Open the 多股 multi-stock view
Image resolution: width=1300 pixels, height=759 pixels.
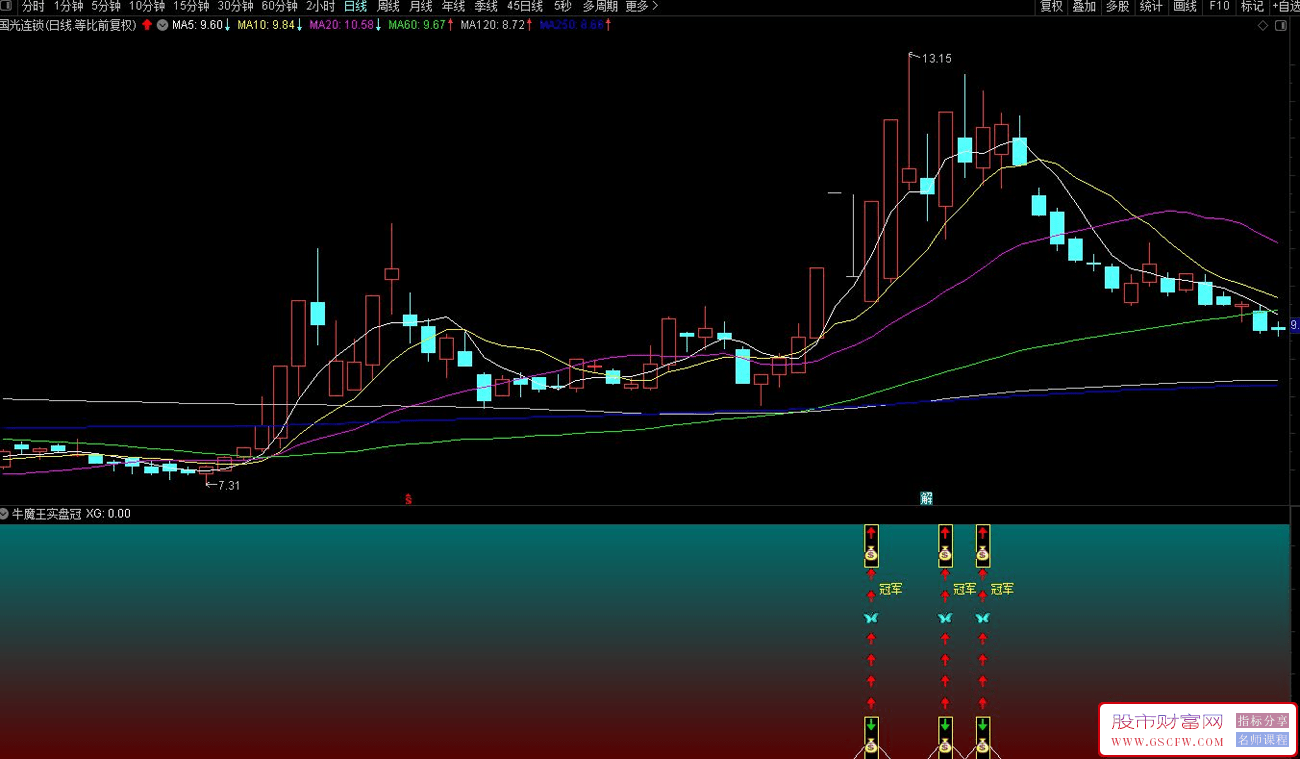(1117, 6)
